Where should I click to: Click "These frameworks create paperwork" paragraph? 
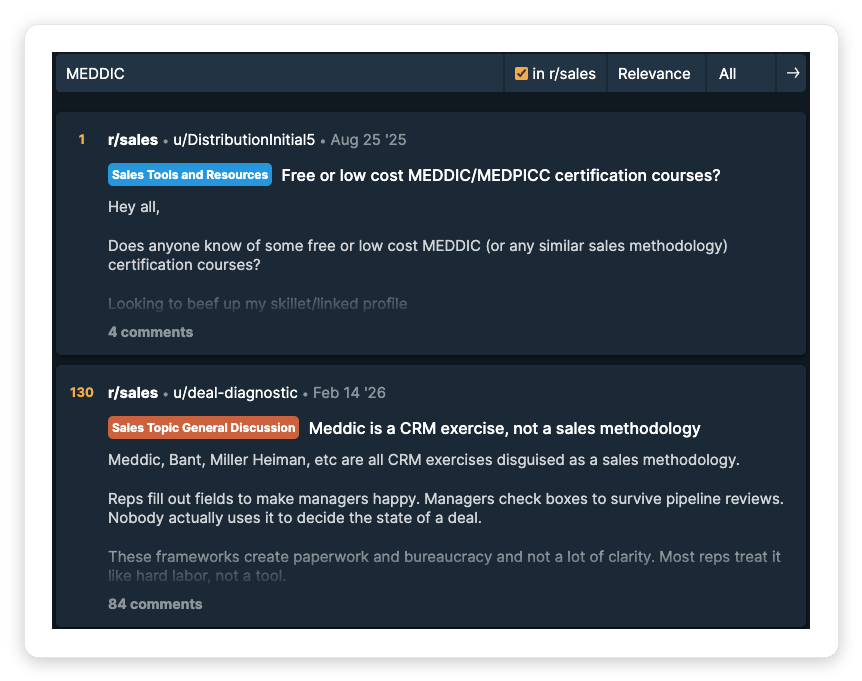click(445, 566)
